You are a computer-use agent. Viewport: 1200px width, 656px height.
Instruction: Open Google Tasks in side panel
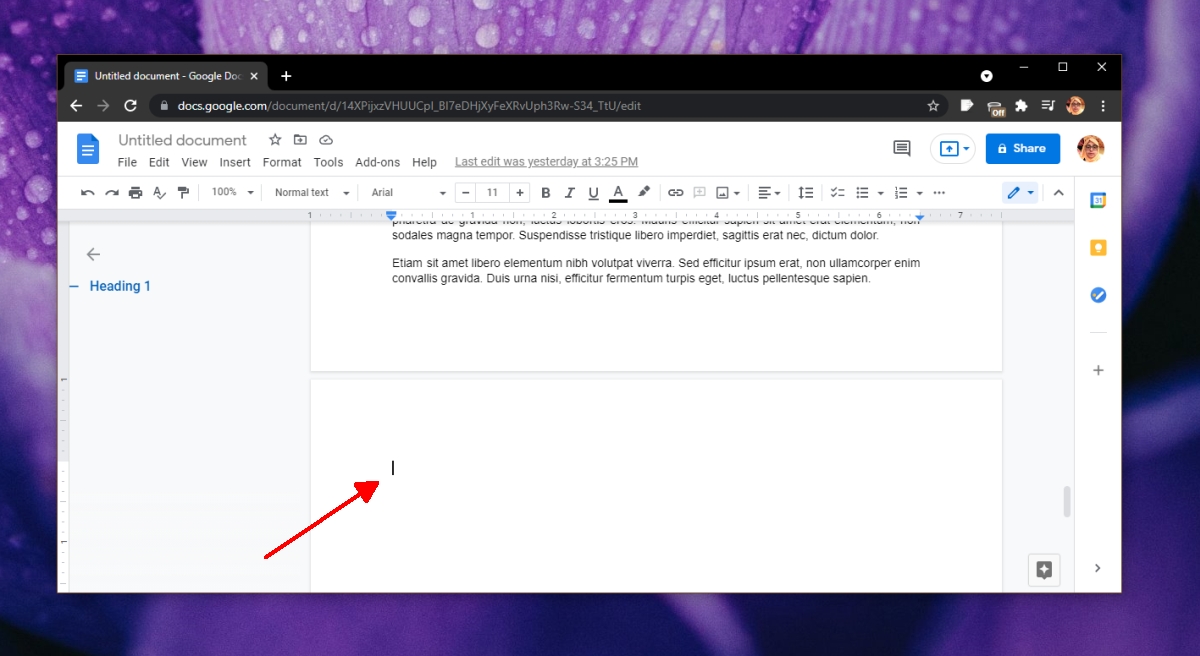1098,295
